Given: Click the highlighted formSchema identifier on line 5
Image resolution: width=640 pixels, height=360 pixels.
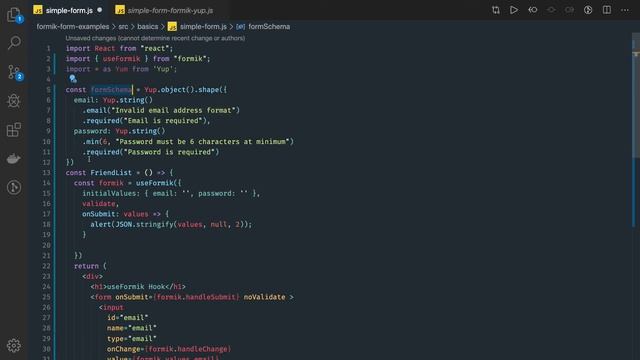Looking at the screenshot, I should [x=111, y=90].
